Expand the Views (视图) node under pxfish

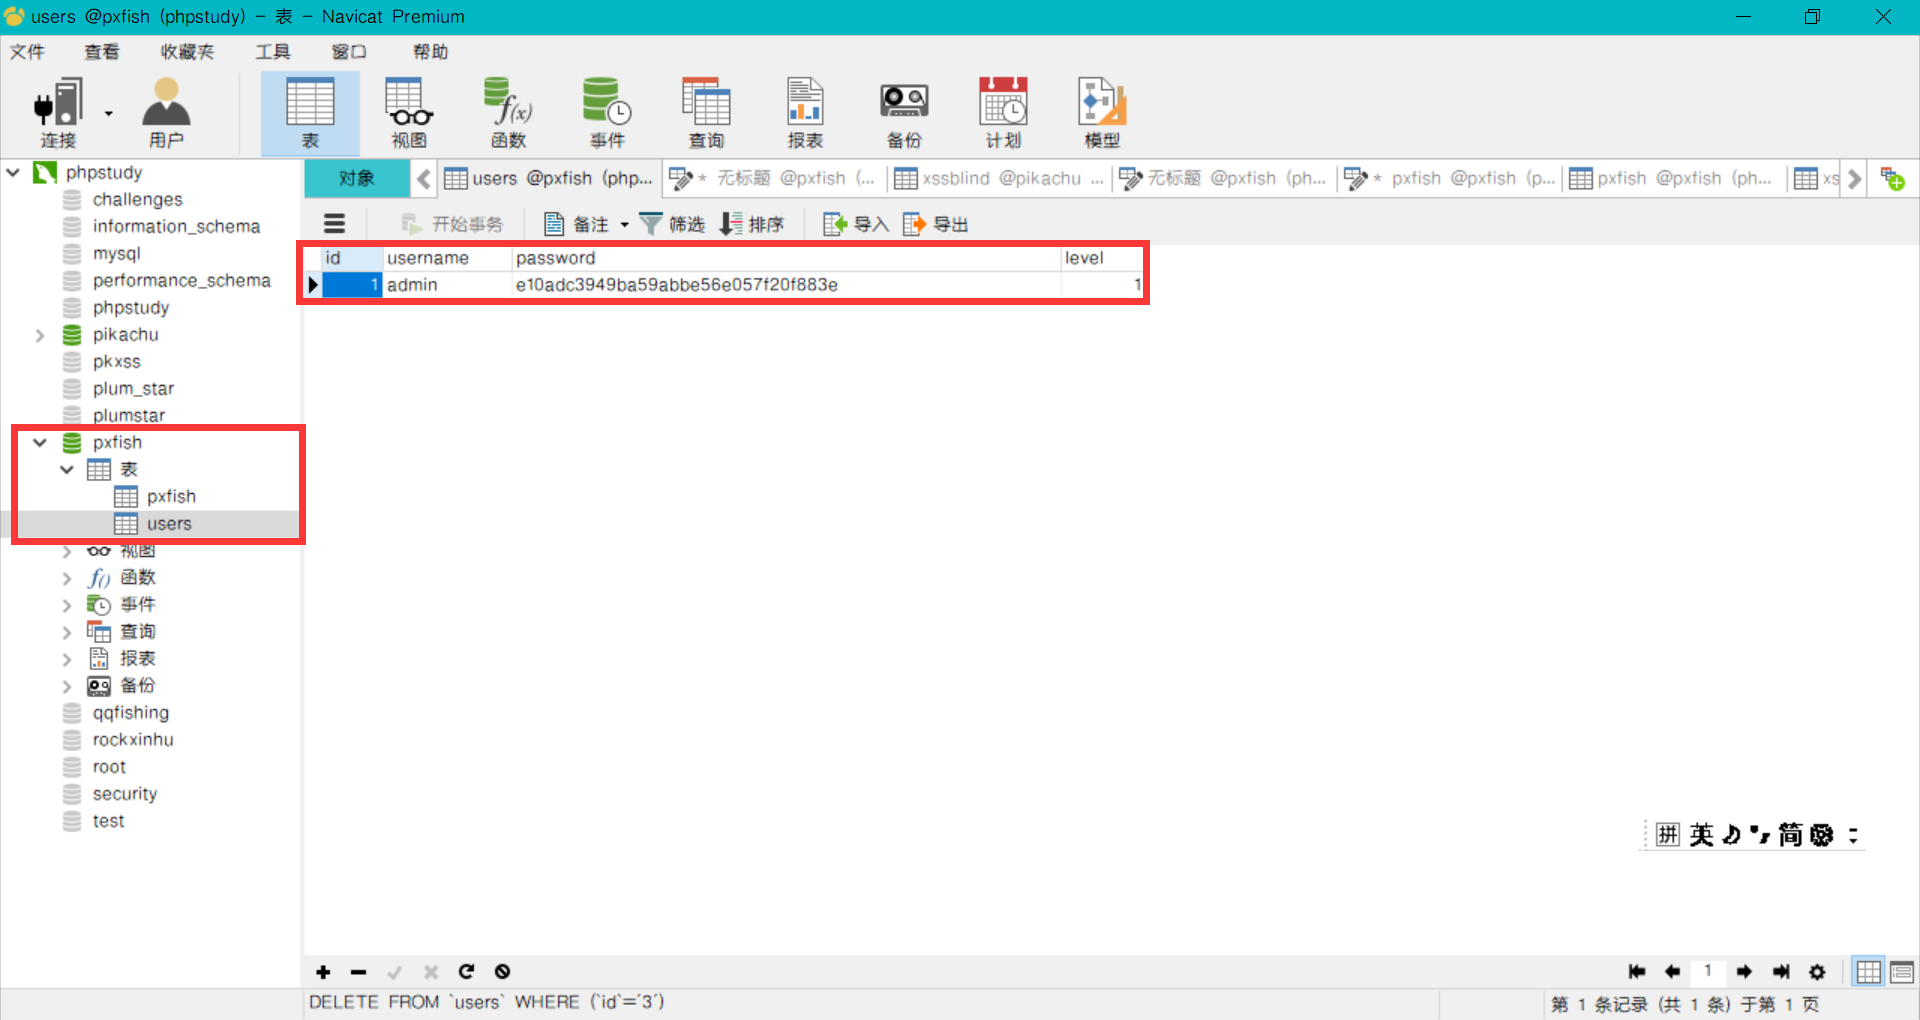coord(67,551)
